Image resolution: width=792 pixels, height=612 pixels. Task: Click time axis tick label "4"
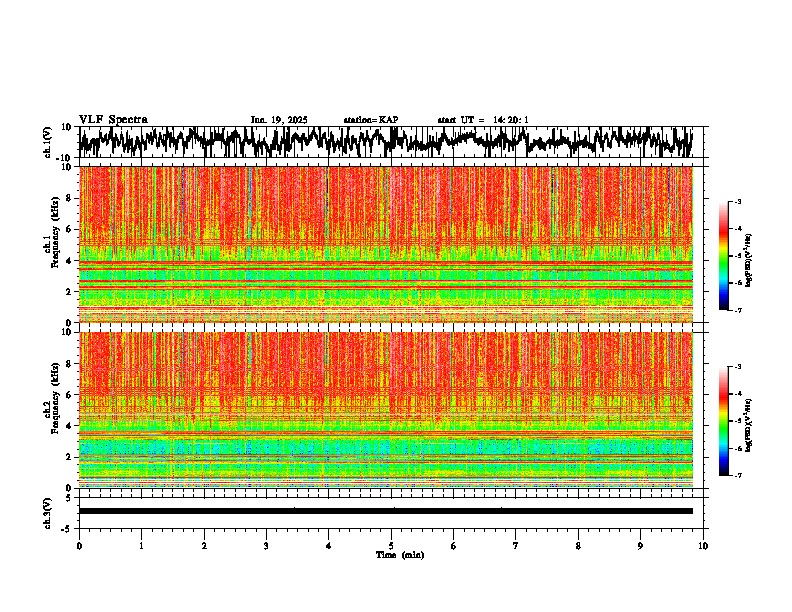tap(329, 546)
